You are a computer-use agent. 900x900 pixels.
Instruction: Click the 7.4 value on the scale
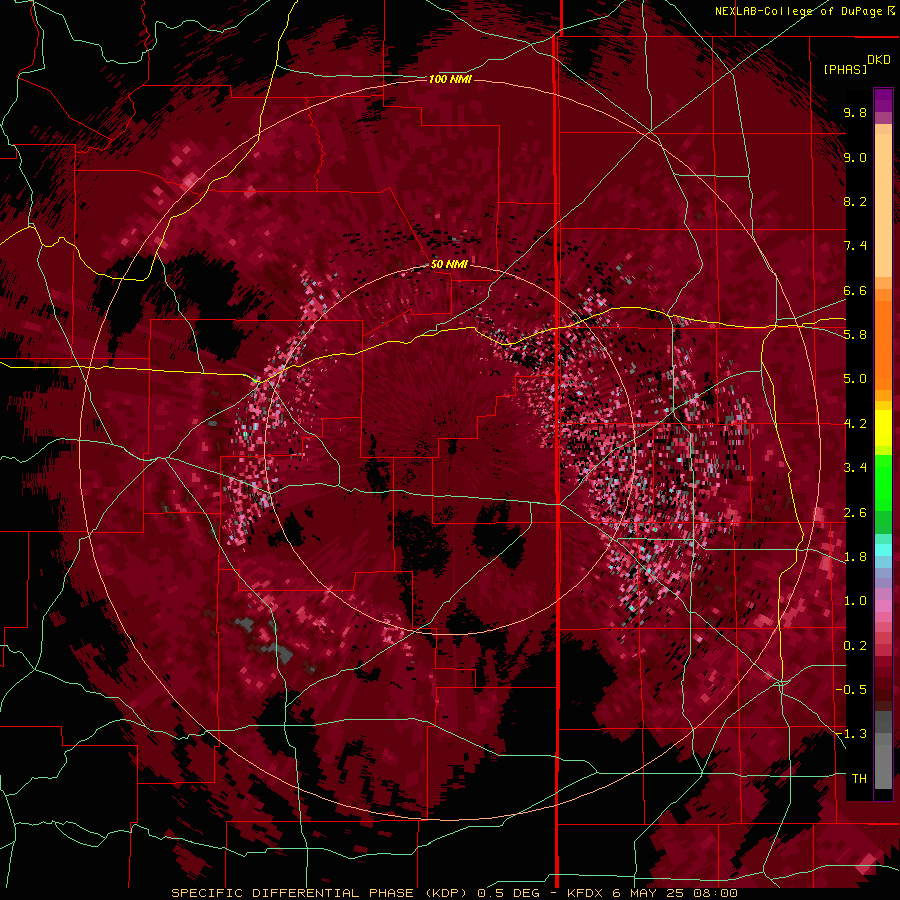pos(855,246)
